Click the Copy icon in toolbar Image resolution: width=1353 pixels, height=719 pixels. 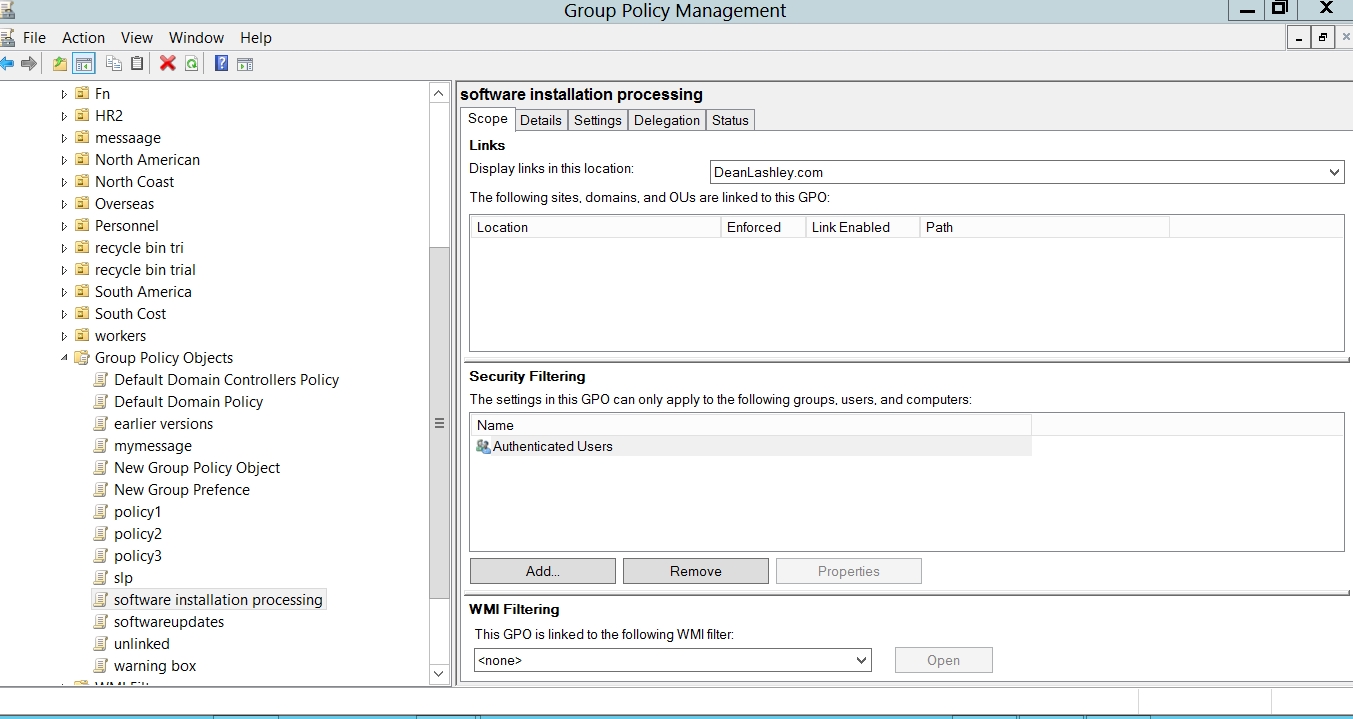114,64
